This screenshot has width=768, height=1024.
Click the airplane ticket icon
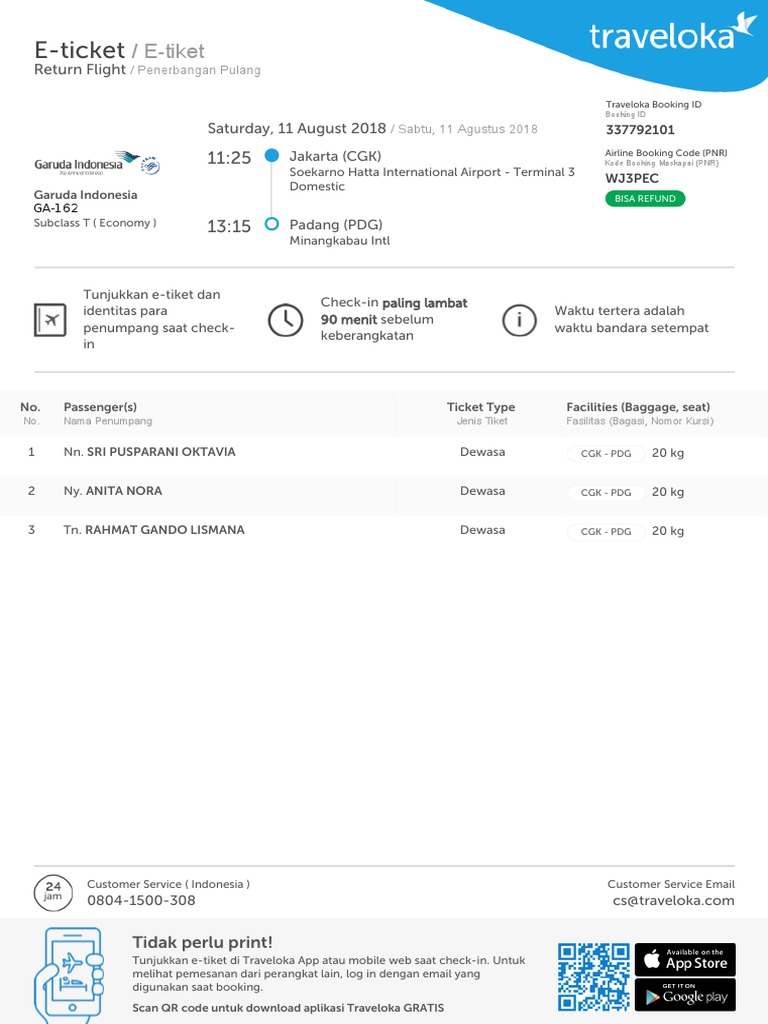tap(49, 320)
